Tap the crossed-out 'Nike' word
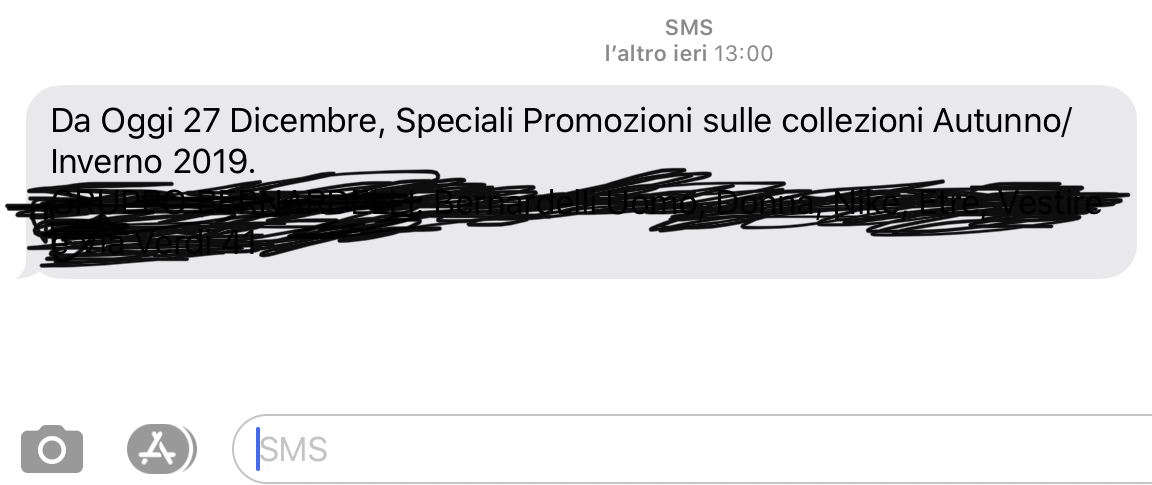This screenshot has width=1152, height=485. pos(868,203)
